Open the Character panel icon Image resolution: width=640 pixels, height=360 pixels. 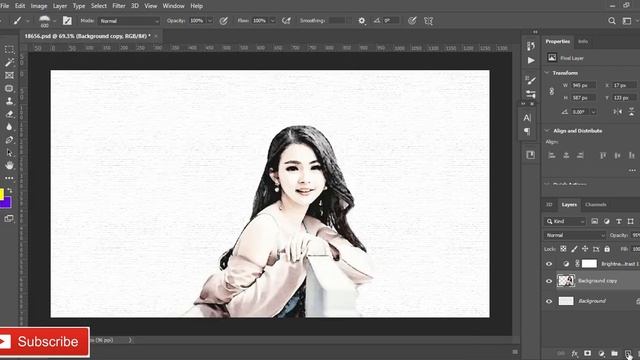[x=527, y=118]
